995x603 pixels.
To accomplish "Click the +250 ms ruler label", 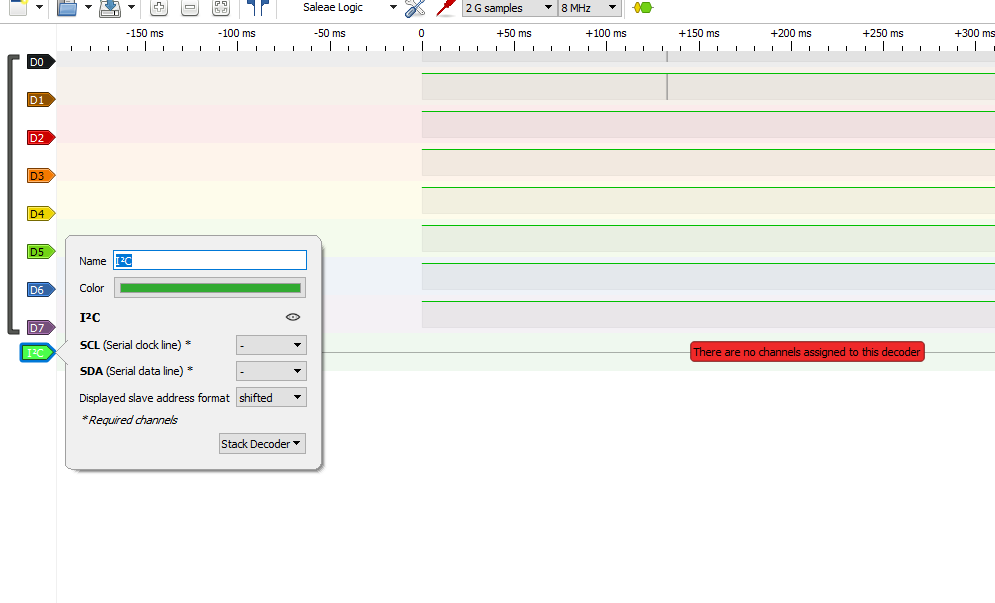I will pos(883,34).
